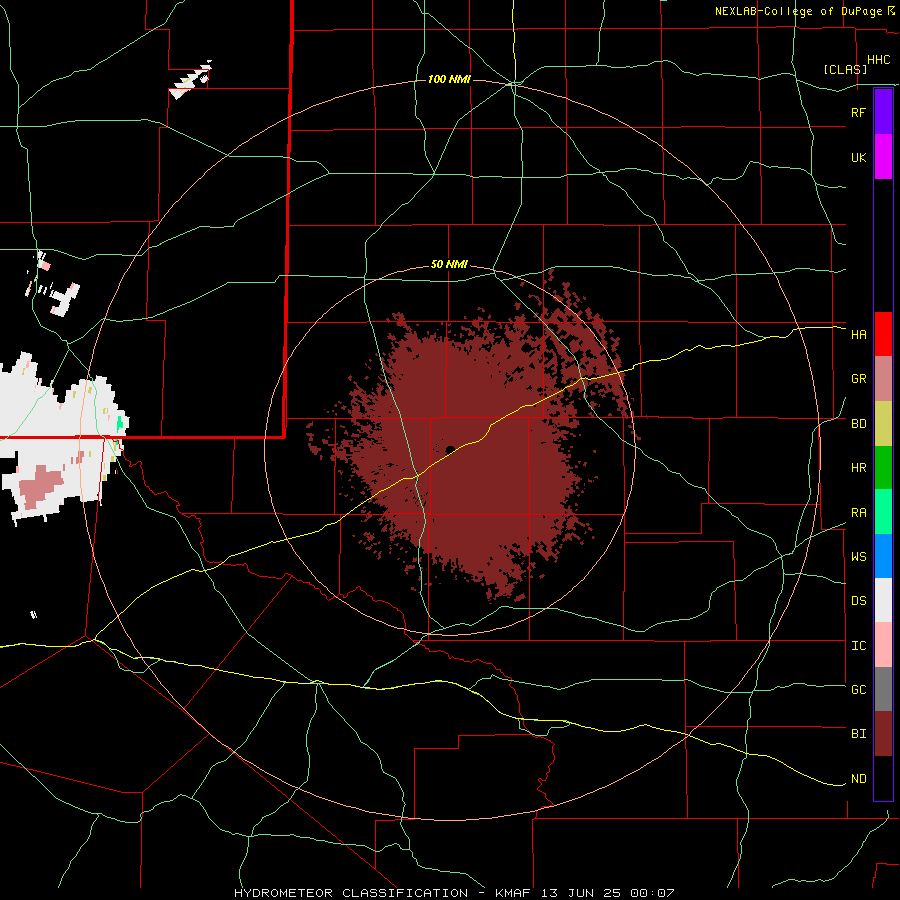Click the WS legend label

858,557
